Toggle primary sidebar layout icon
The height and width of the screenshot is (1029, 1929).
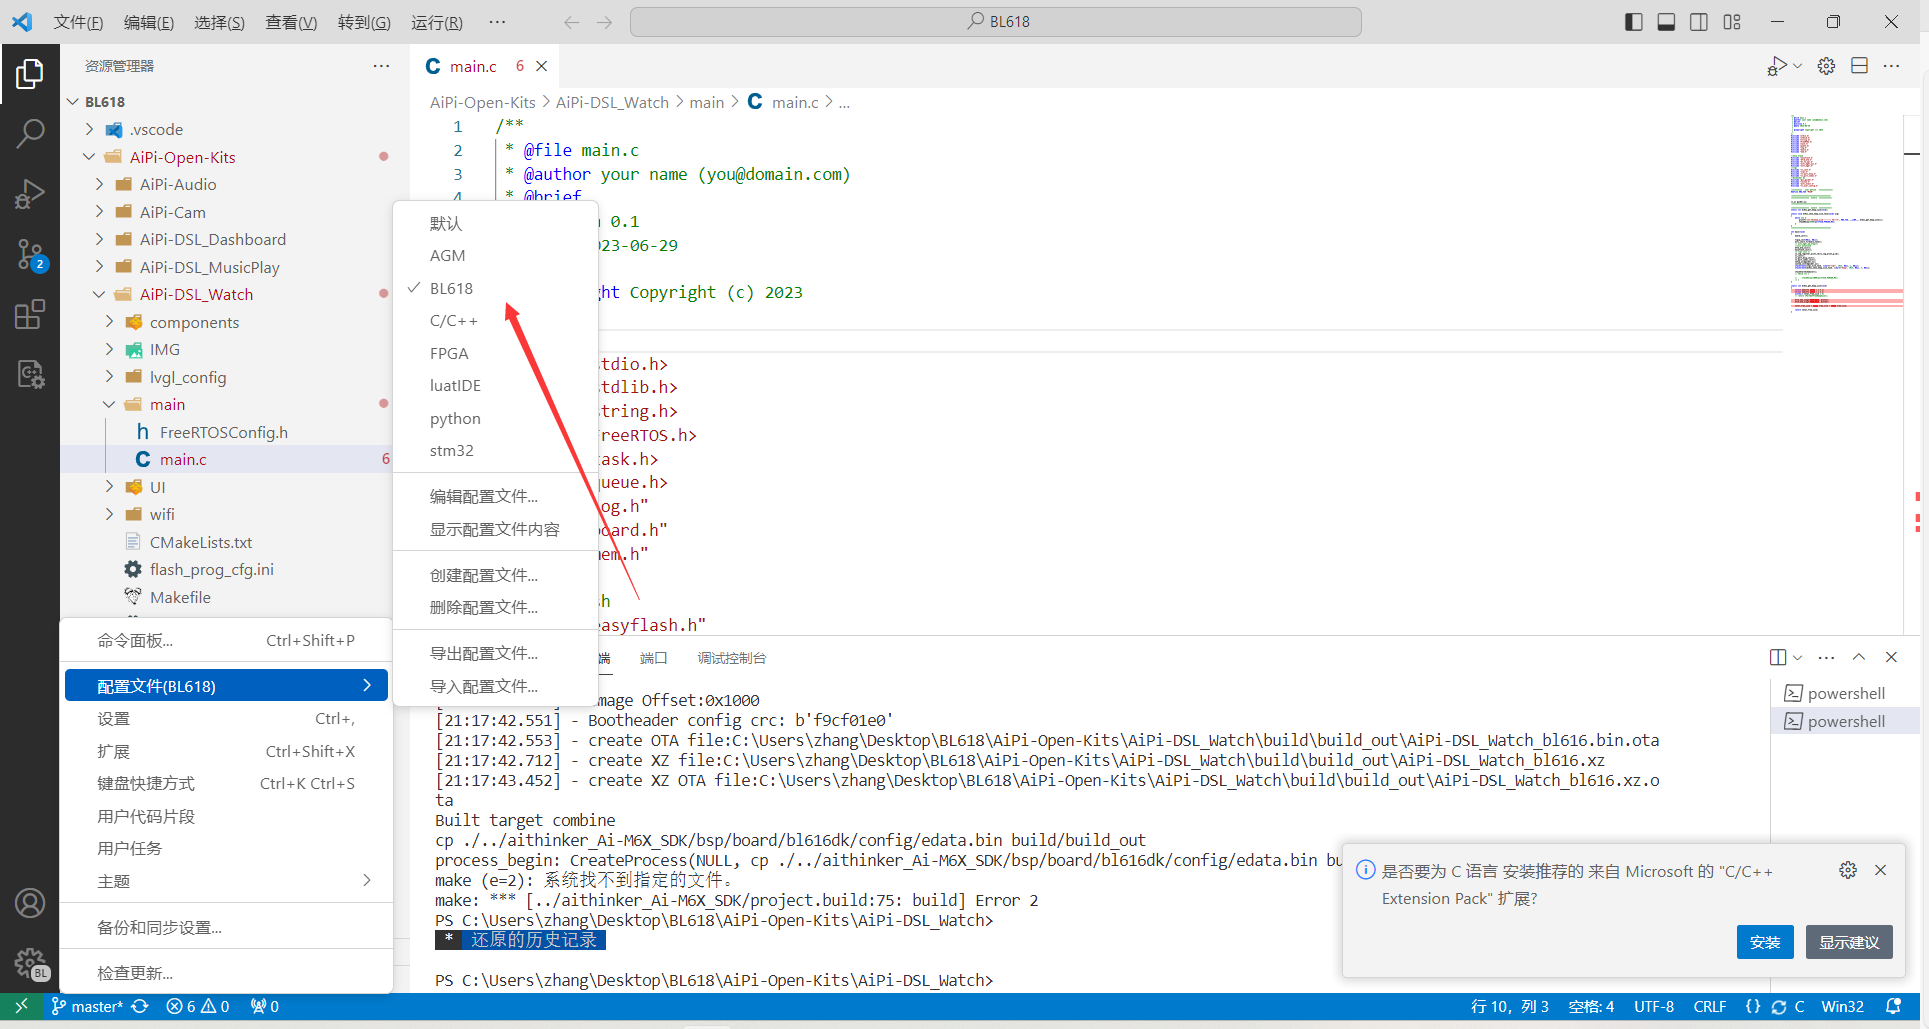pyautogui.click(x=1634, y=22)
